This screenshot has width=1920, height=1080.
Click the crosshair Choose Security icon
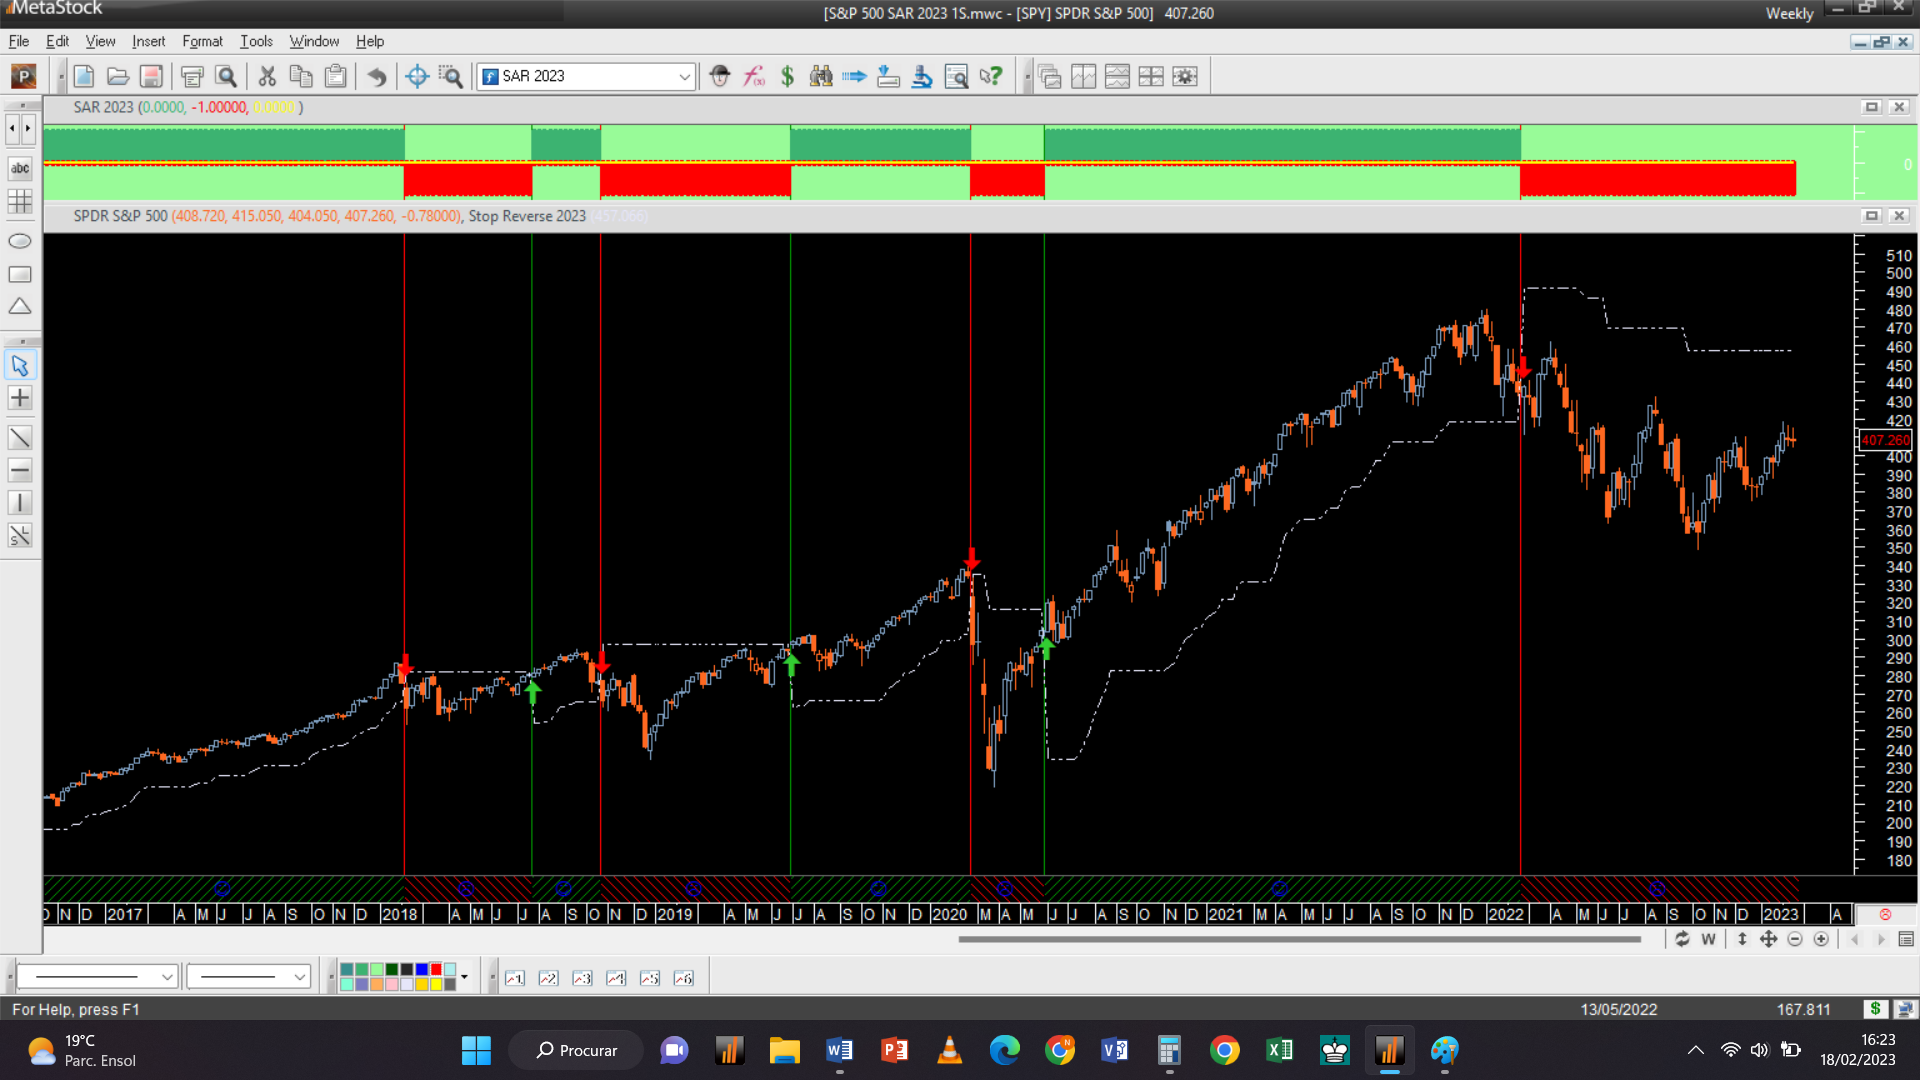[x=417, y=76]
